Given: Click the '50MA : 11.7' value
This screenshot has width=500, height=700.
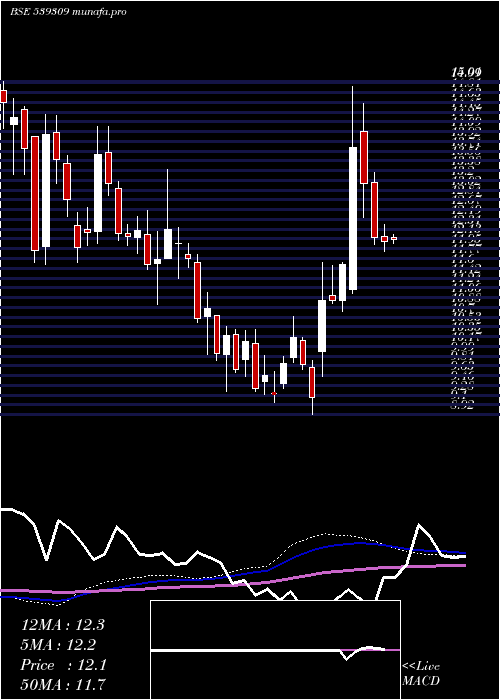Looking at the screenshot, I should pyautogui.click(x=63, y=684).
